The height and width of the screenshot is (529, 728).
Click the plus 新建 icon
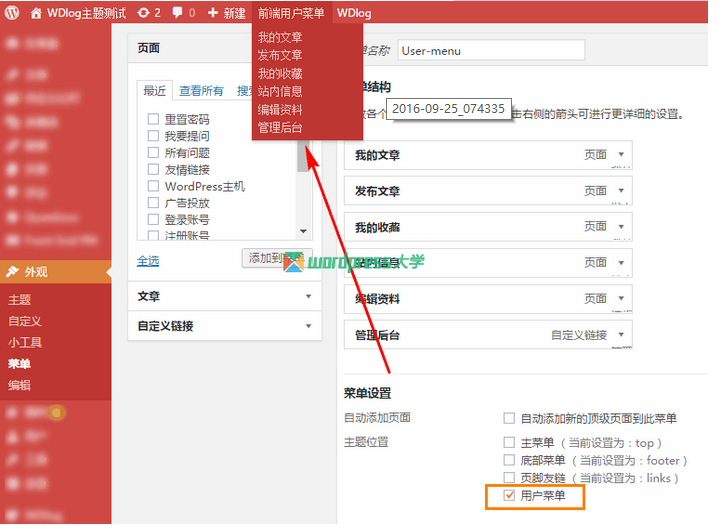[x=213, y=13]
